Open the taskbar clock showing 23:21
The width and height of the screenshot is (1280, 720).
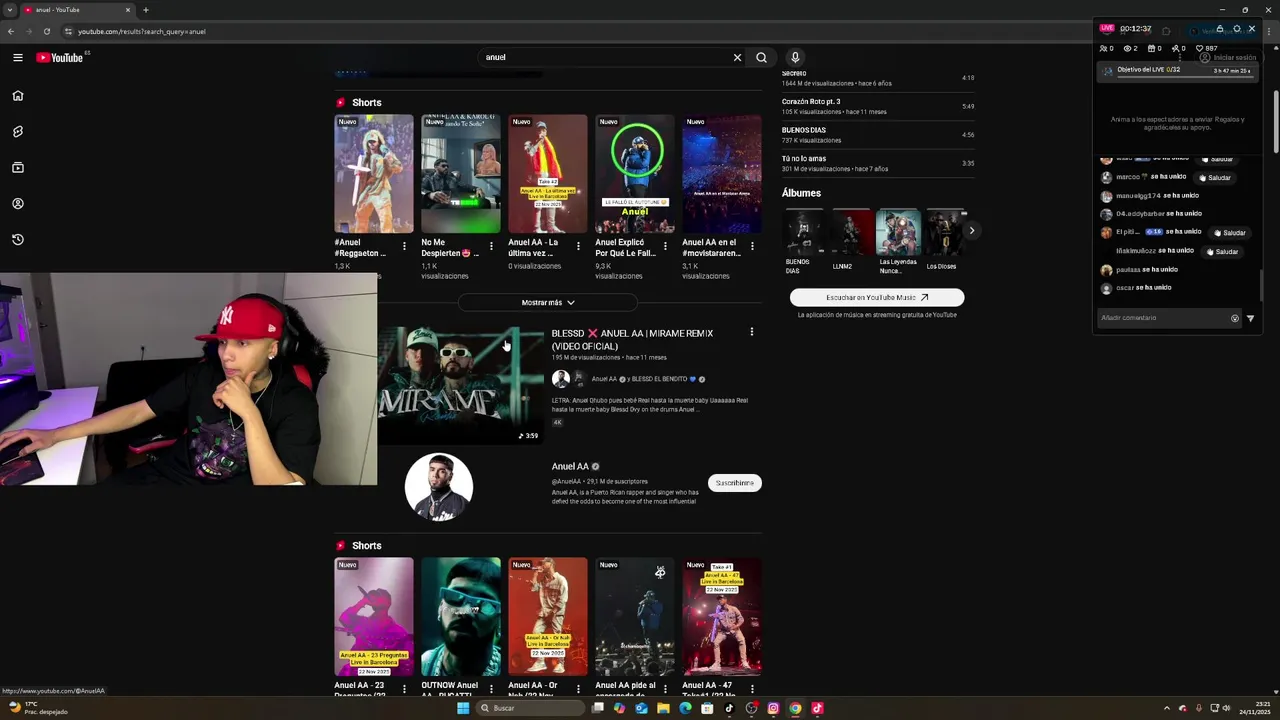point(1254,708)
